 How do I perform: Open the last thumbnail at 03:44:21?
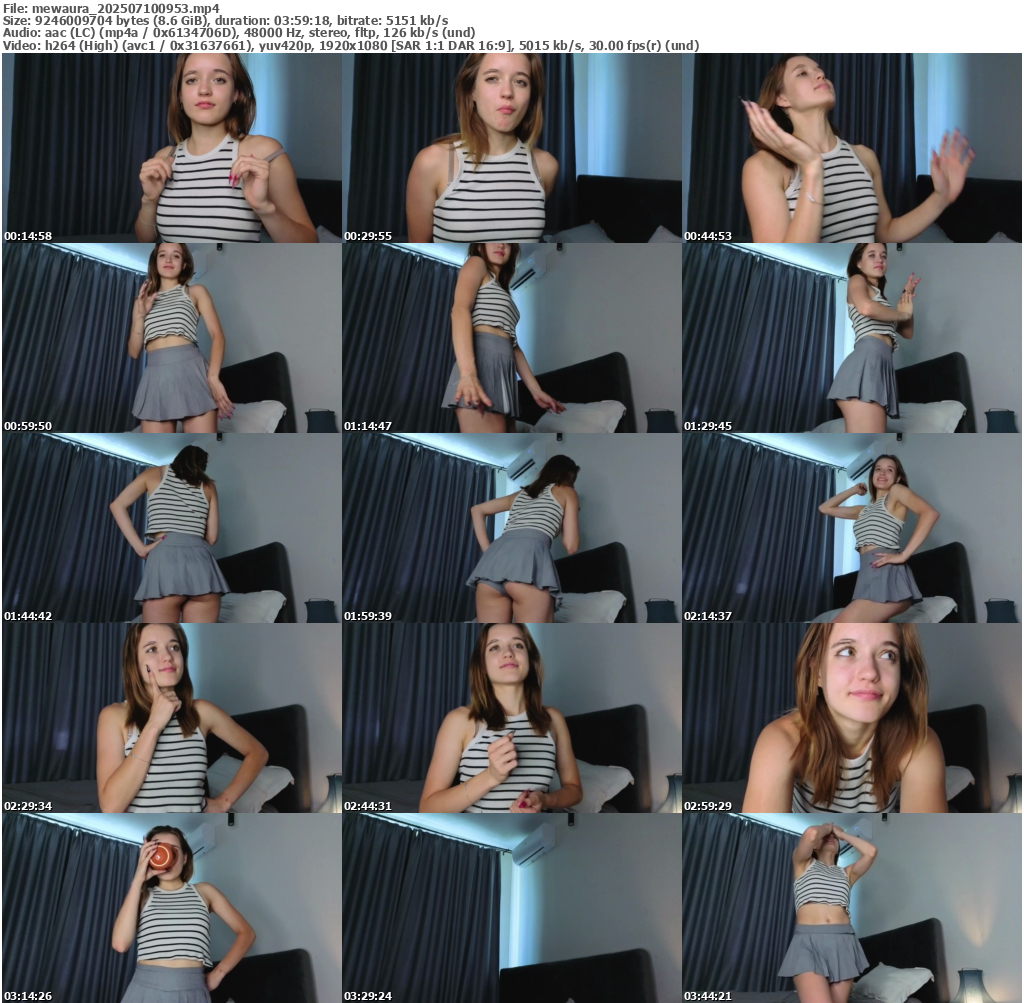(x=851, y=908)
